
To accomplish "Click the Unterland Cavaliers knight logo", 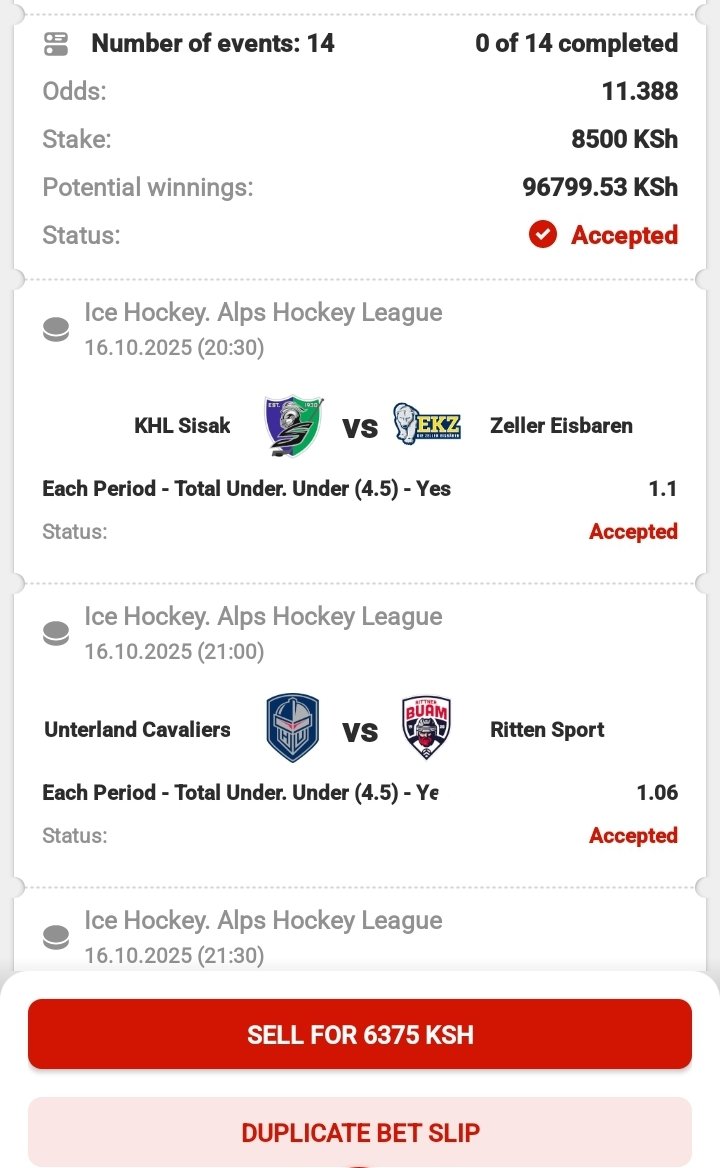I will pyautogui.click(x=293, y=729).
